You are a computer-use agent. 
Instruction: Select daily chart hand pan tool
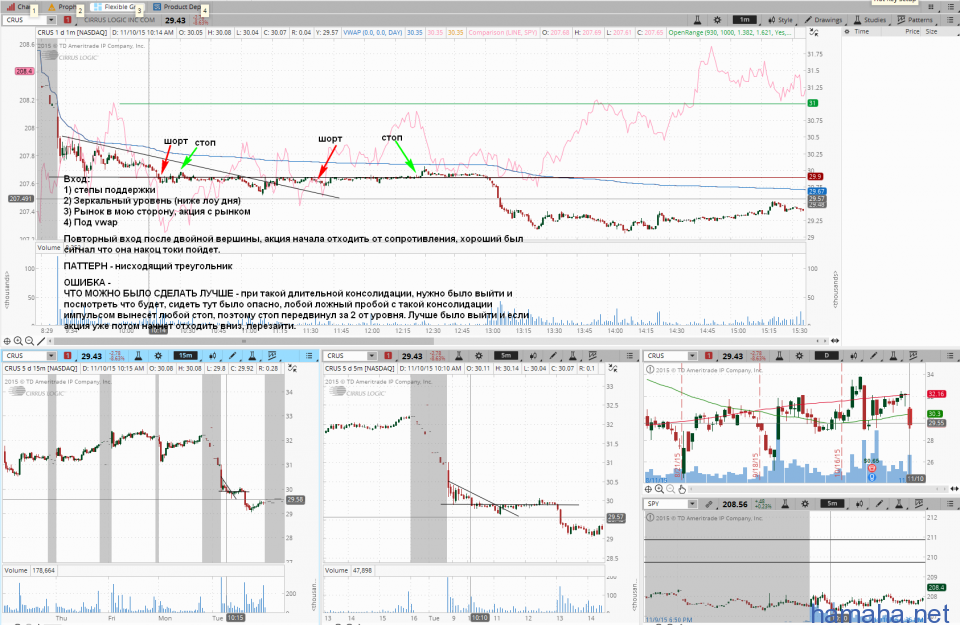point(681,489)
